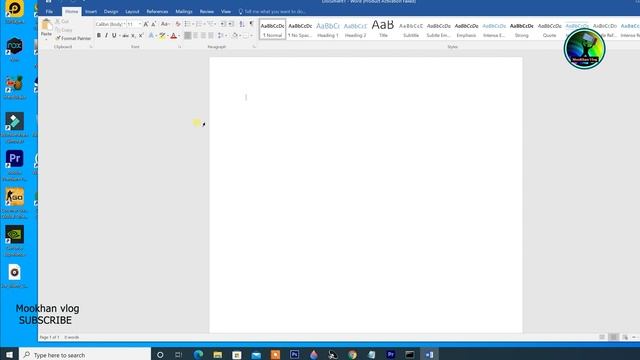Open the Mail app on the taskbar
The image size is (640, 360).
coord(256,355)
